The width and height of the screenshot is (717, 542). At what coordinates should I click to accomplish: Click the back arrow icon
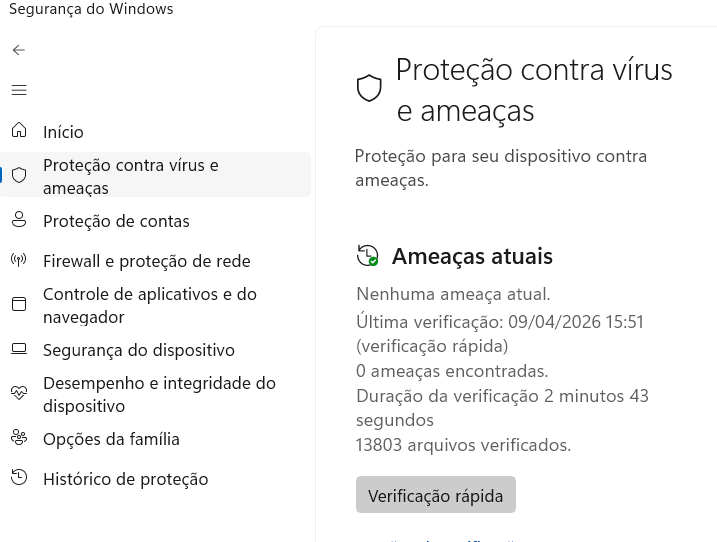19,50
